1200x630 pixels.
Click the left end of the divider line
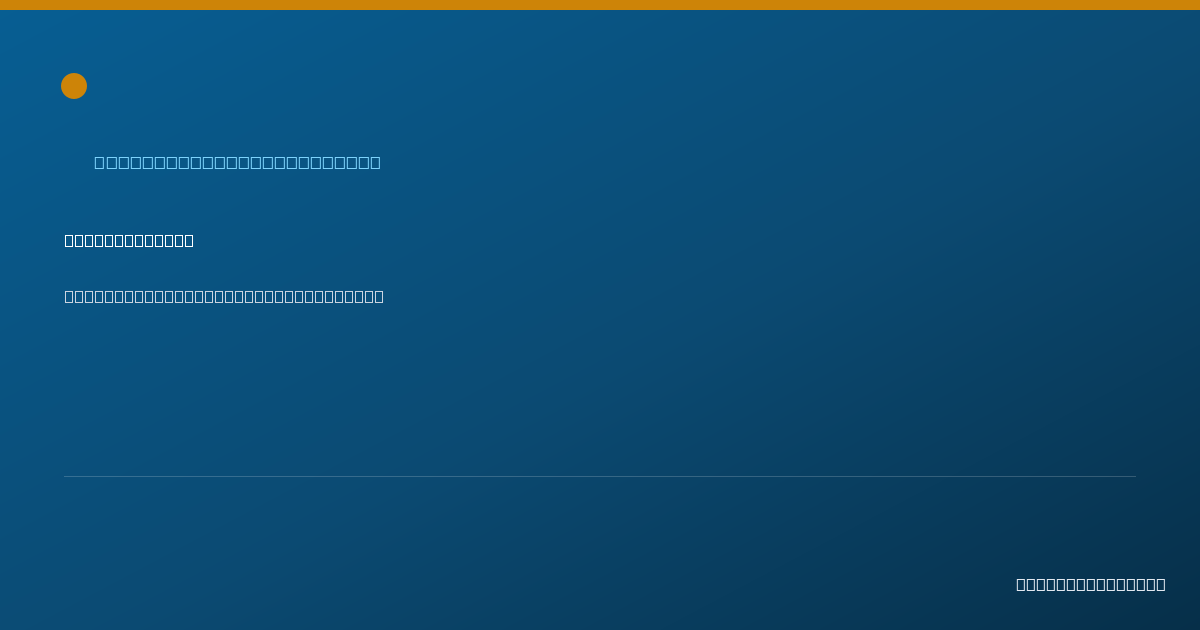pyautogui.click(x=66, y=476)
